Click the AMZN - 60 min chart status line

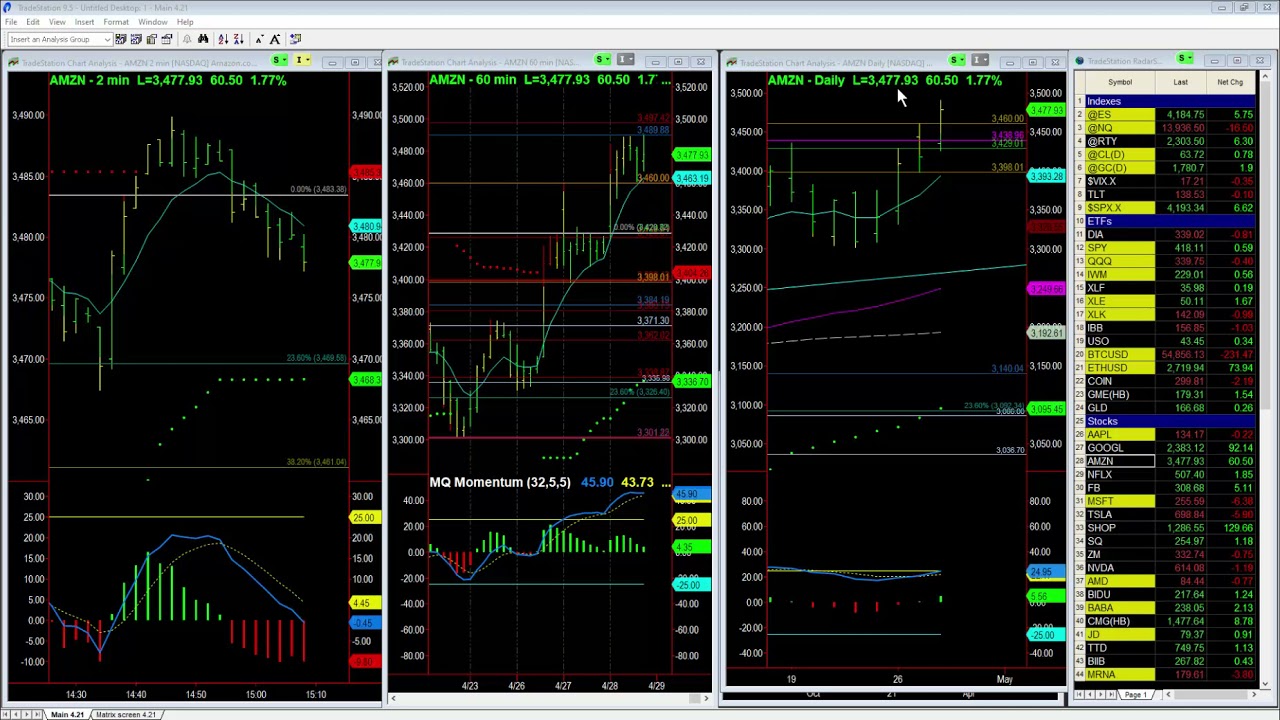pos(550,80)
